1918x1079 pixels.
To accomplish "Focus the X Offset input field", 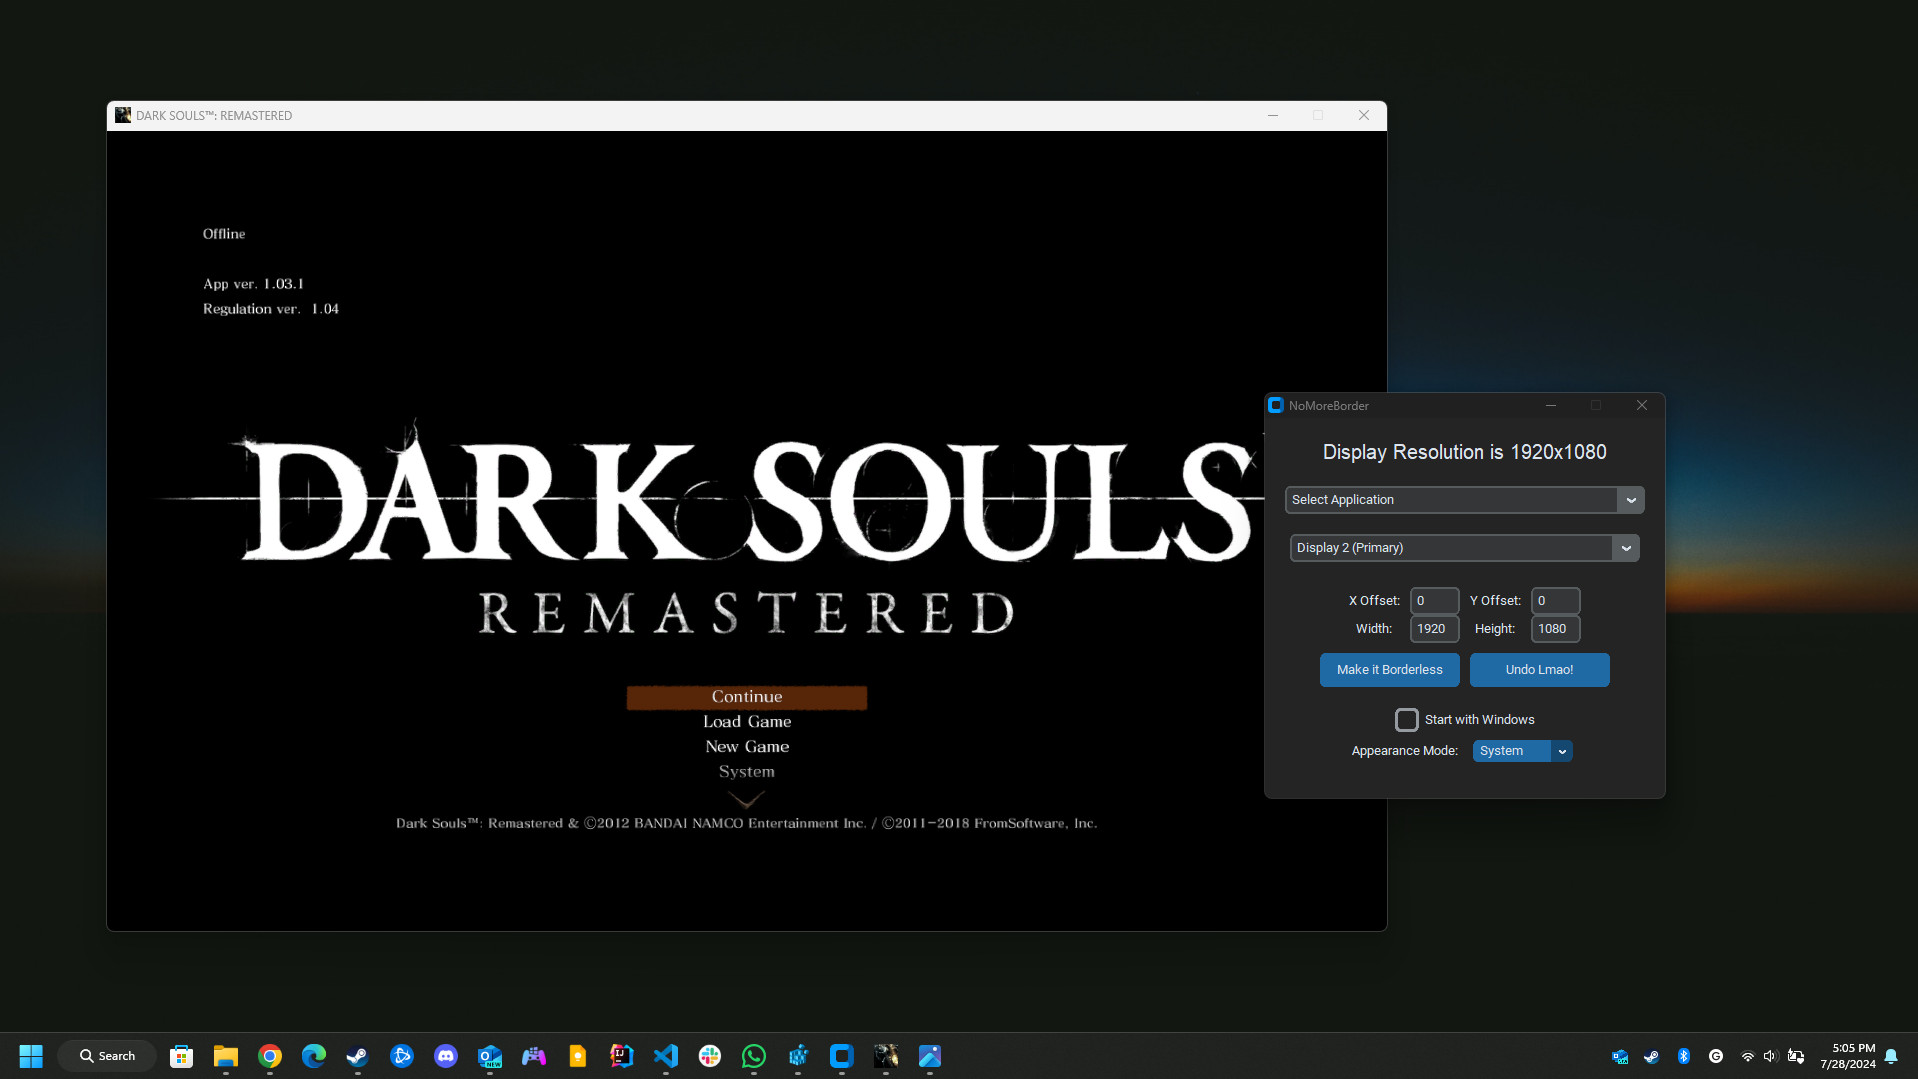I will click(x=1434, y=601).
